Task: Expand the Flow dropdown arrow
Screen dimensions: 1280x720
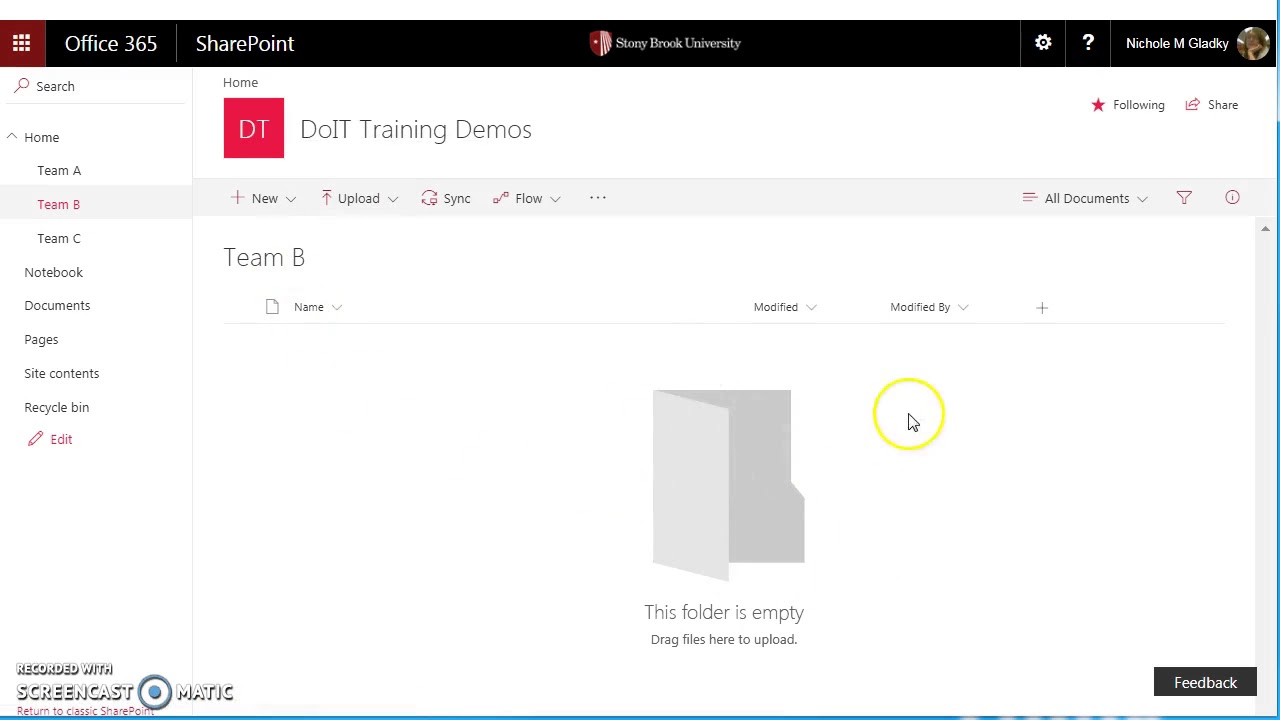Action: tap(555, 199)
